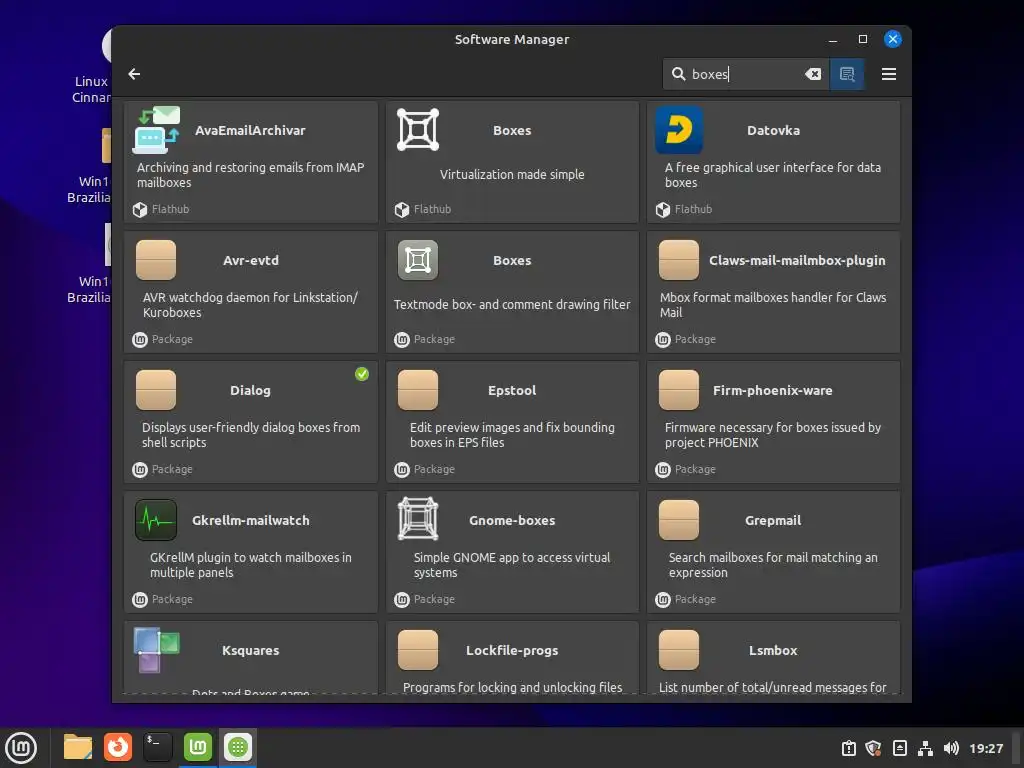Screen dimensions: 1024x768
Task: Click 'Textmode box- and comment drawing filter'
Action: click(512, 304)
